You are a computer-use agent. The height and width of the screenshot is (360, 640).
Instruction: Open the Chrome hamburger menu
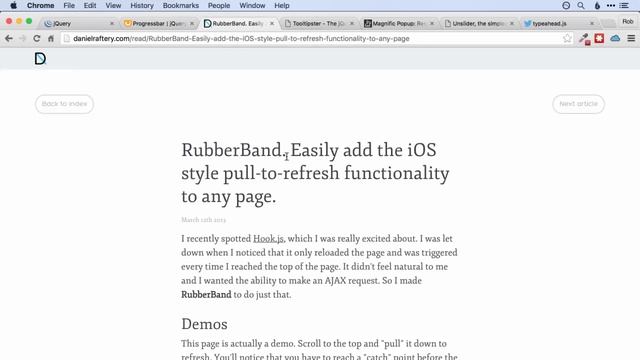click(631, 38)
